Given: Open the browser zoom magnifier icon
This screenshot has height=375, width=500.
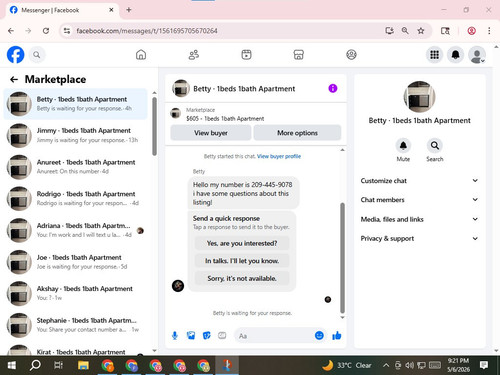Looking at the screenshot, I should coord(405,31).
